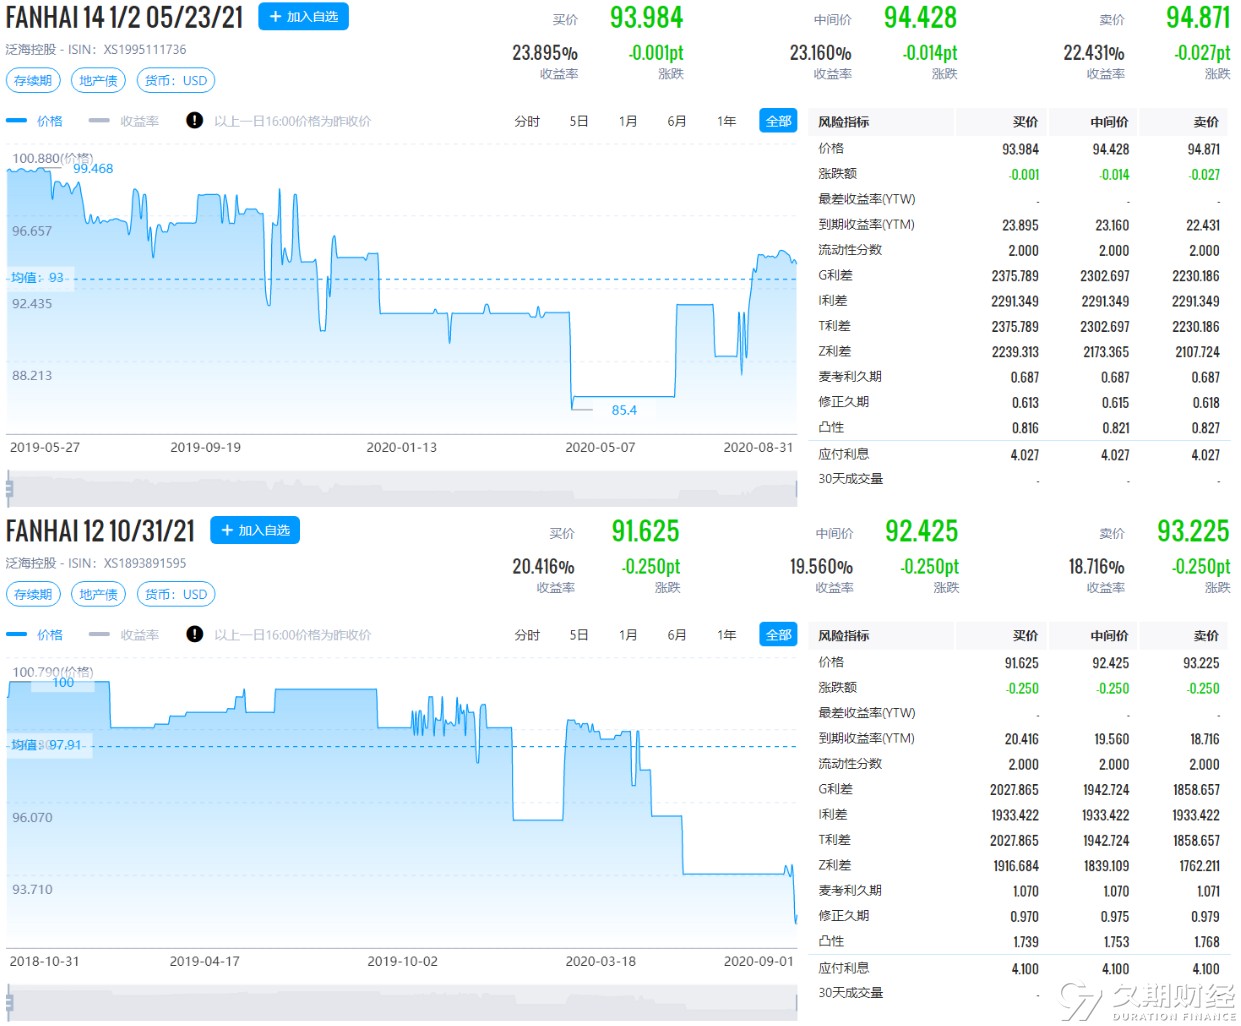Add FANHAI 14 1/2 05/23/21 to watchlist
The height and width of the screenshot is (1026, 1241).
[x=303, y=17]
